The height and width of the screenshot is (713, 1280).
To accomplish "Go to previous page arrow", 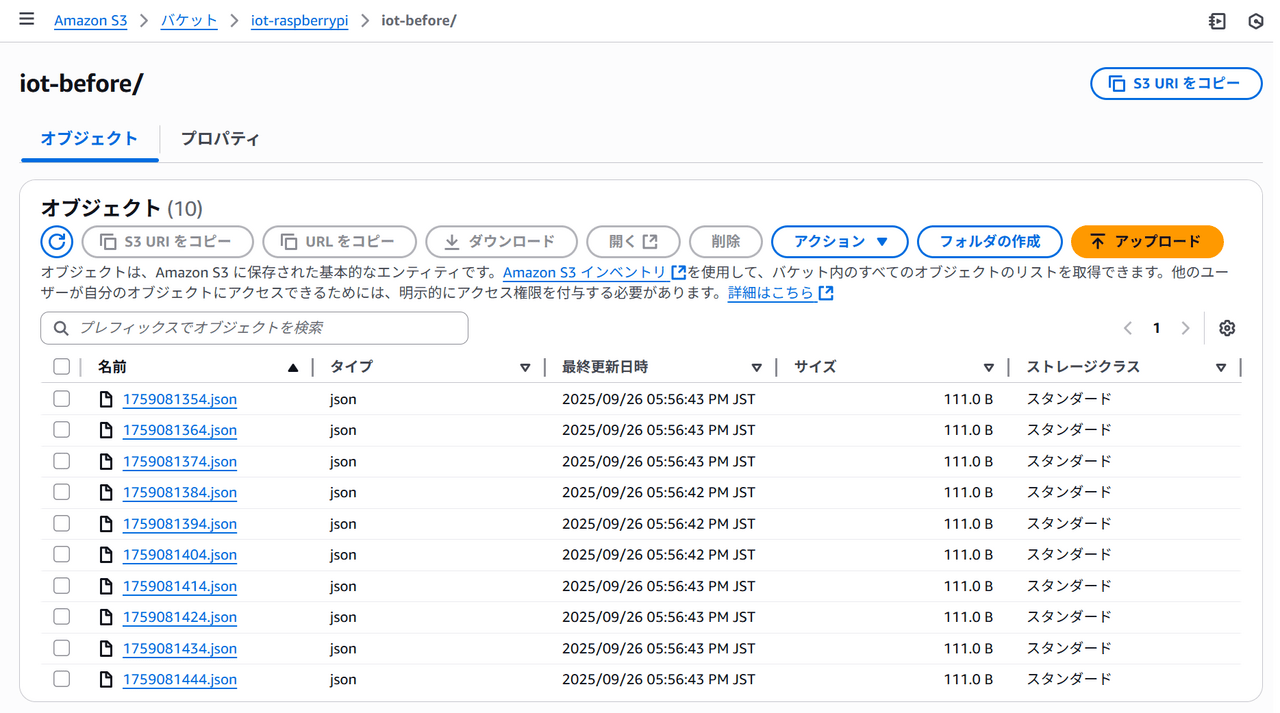I will (1128, 328).
